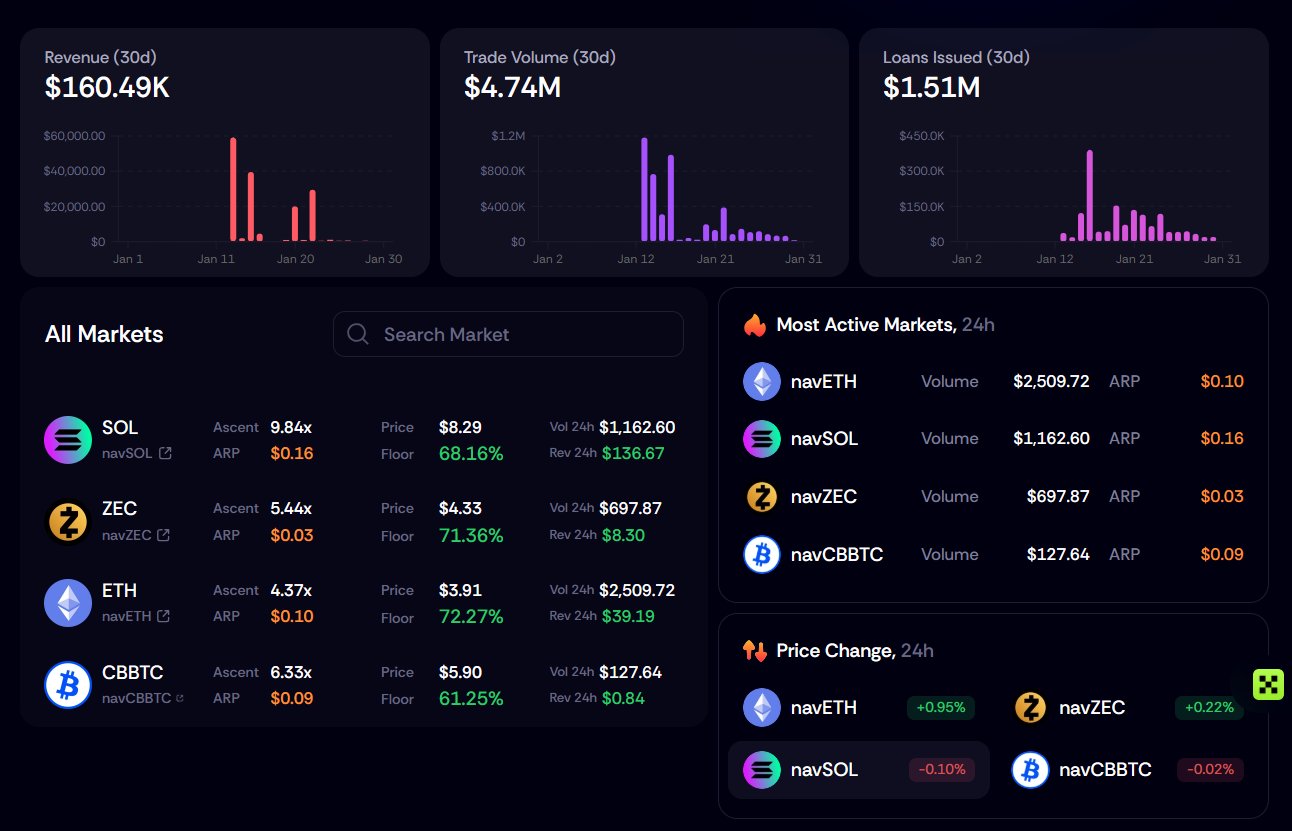Click tallest red bar in Revenue chart

(233, 190)
